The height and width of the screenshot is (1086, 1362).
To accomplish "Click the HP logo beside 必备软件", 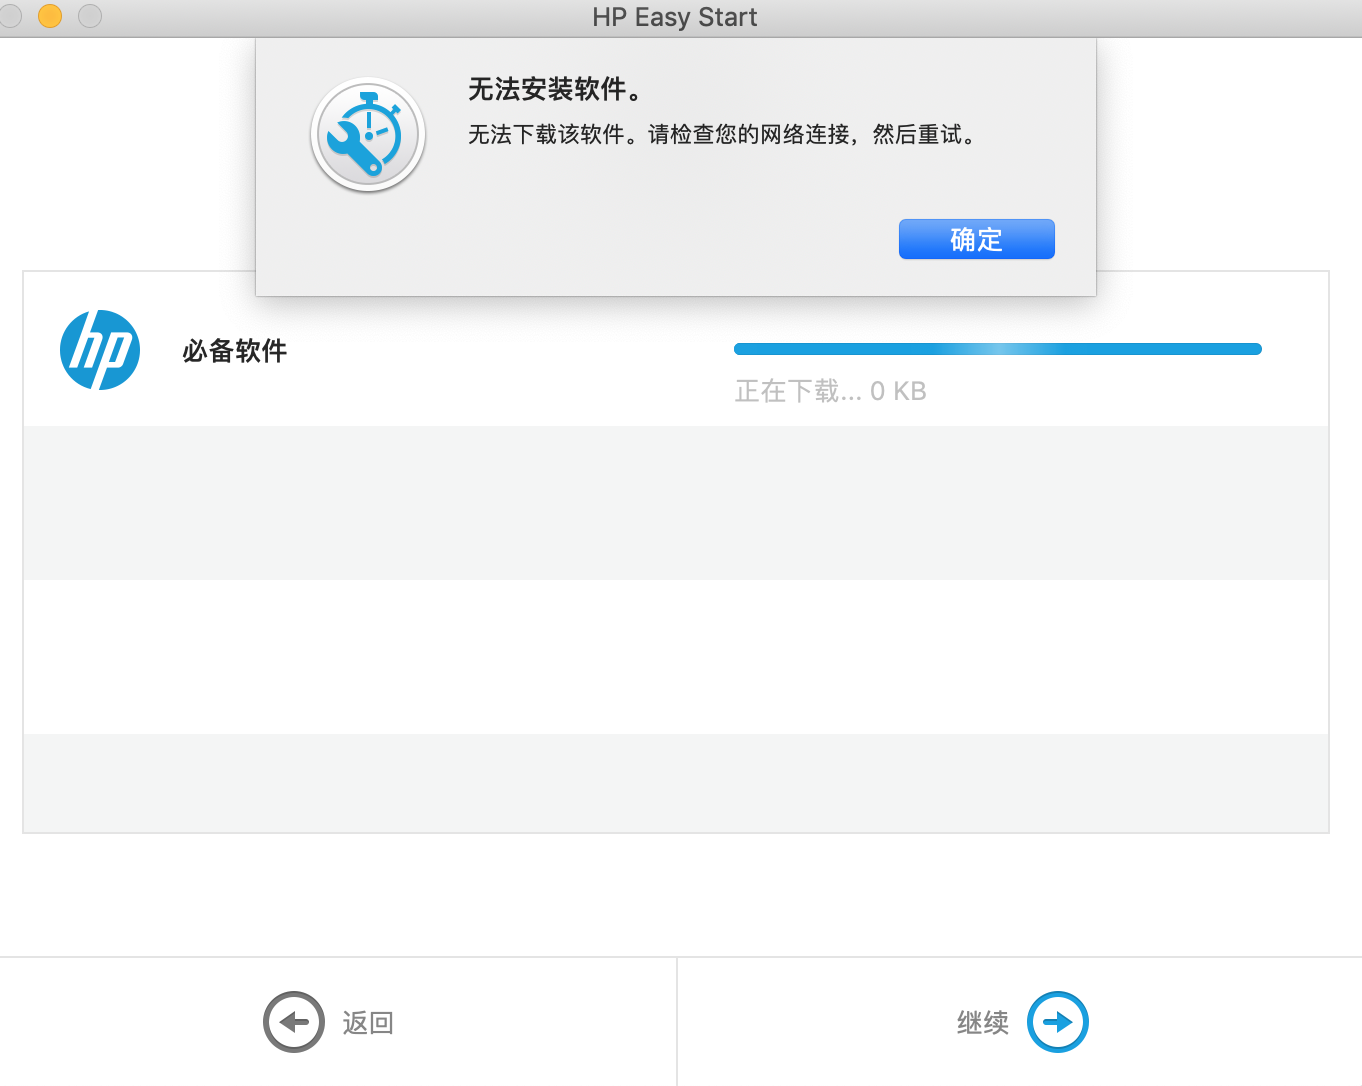I will [x=100, y=350].
